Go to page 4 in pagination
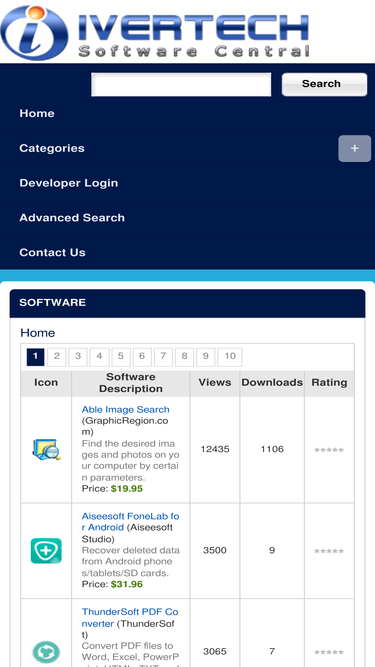 coord(99,357)
